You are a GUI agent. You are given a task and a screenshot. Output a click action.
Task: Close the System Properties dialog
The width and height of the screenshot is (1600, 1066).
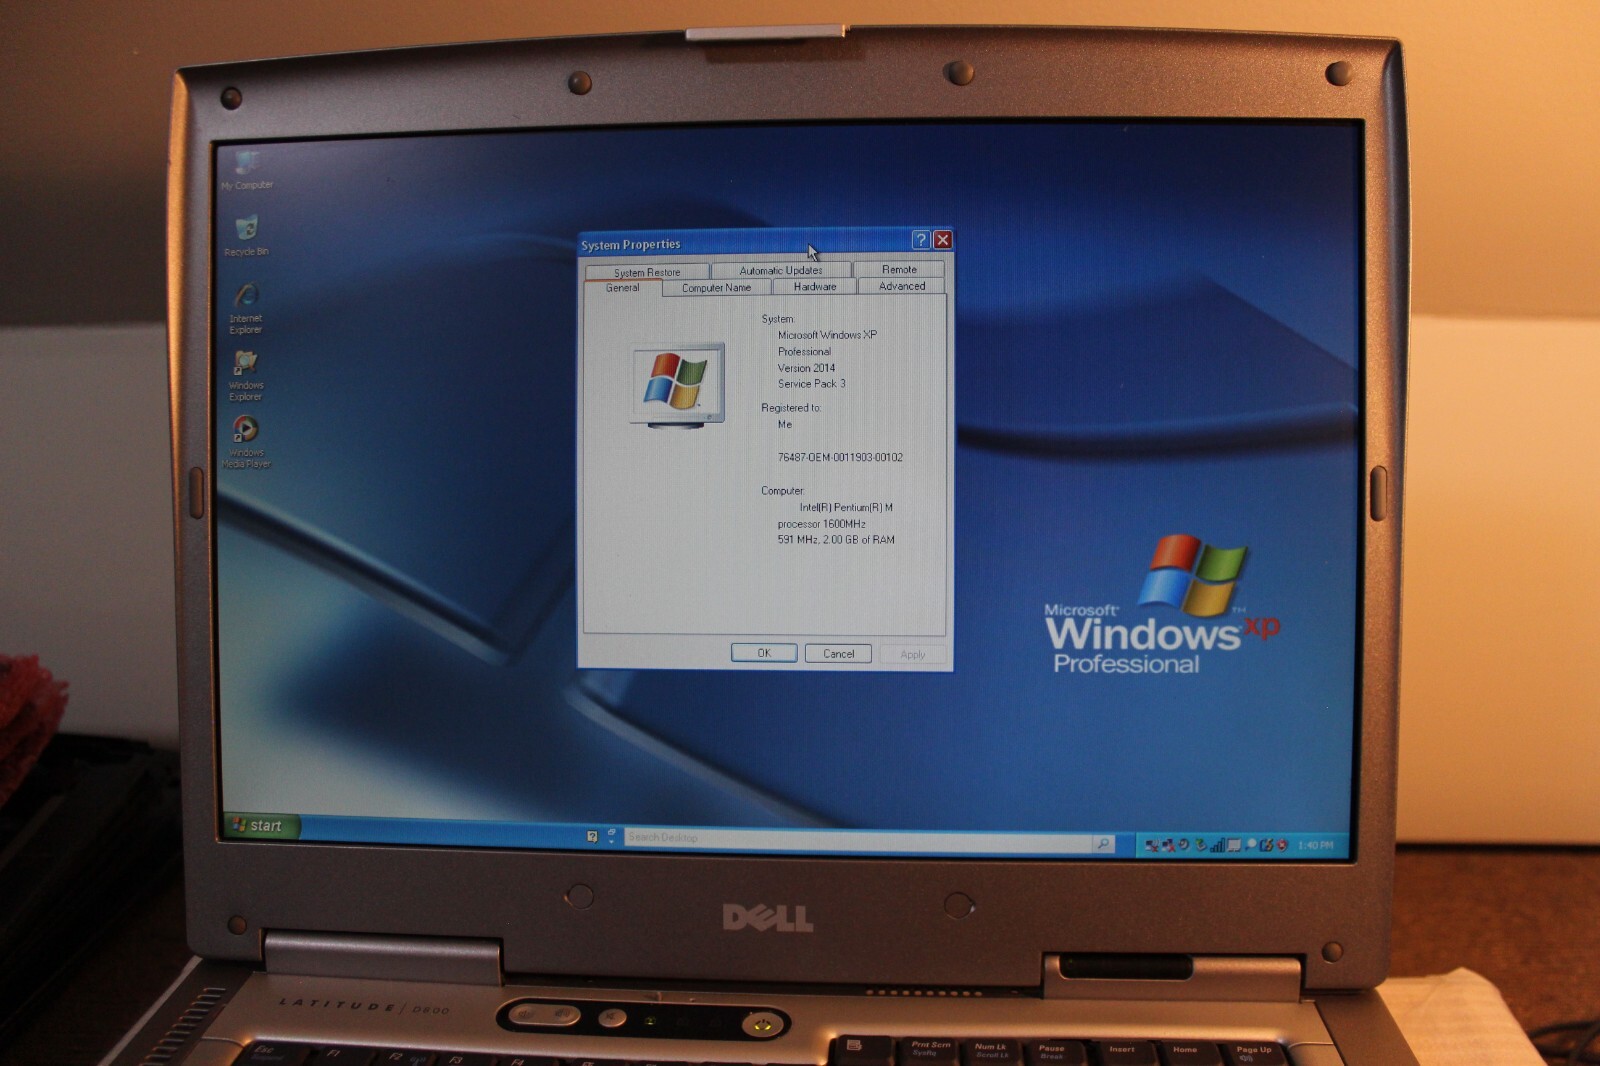pos(942,240)
